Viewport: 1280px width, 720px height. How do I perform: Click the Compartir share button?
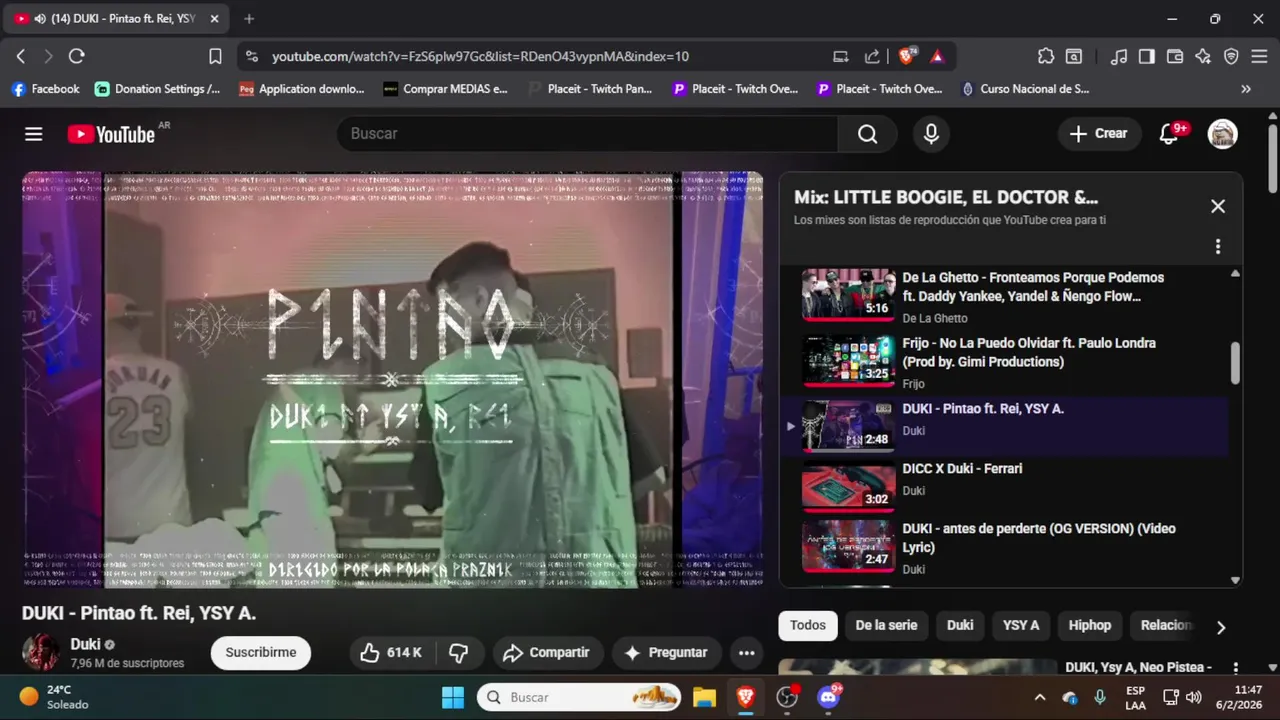point(547,653)
